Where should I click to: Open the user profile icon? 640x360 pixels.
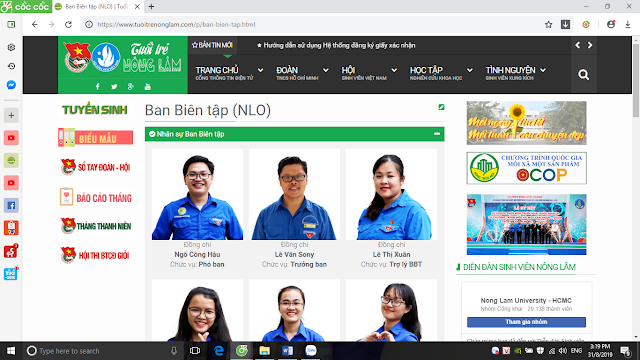click(611, 24)
